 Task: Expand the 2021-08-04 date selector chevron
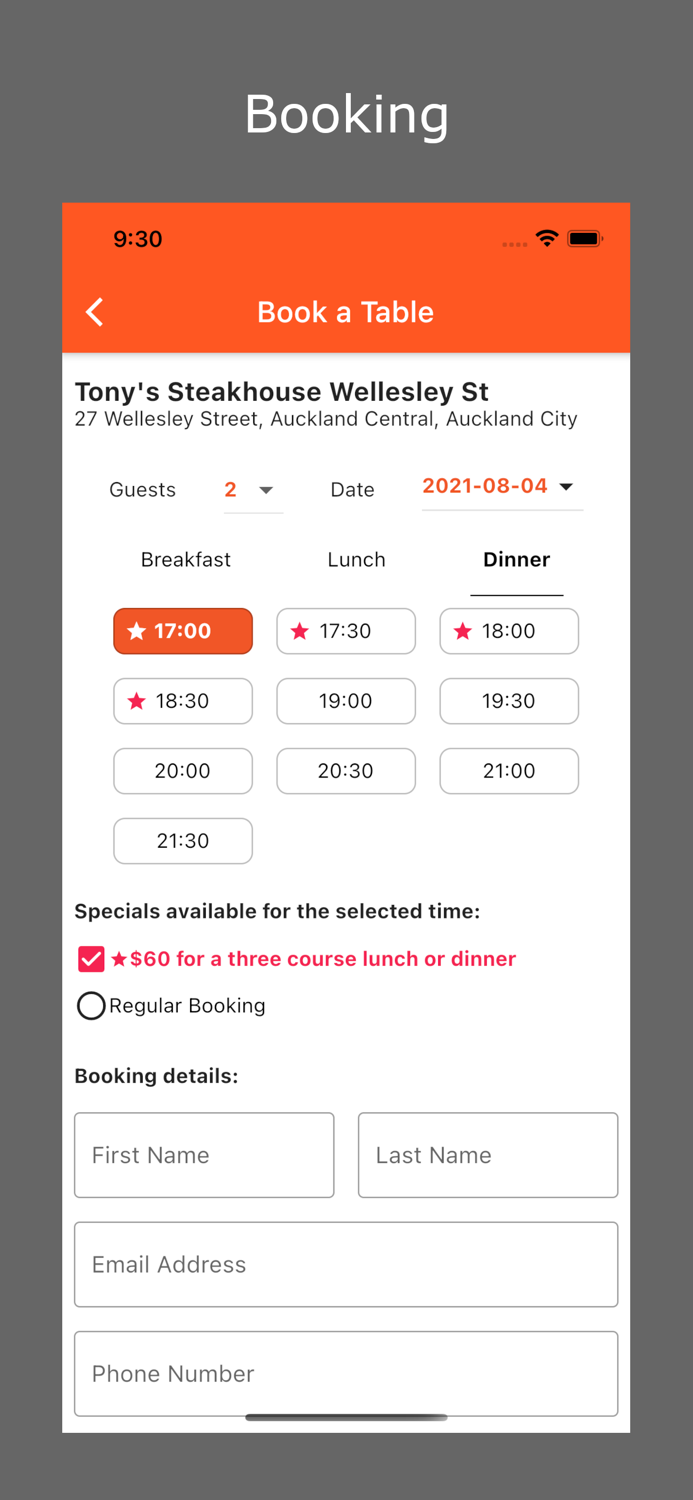click(x=566, y=487)
